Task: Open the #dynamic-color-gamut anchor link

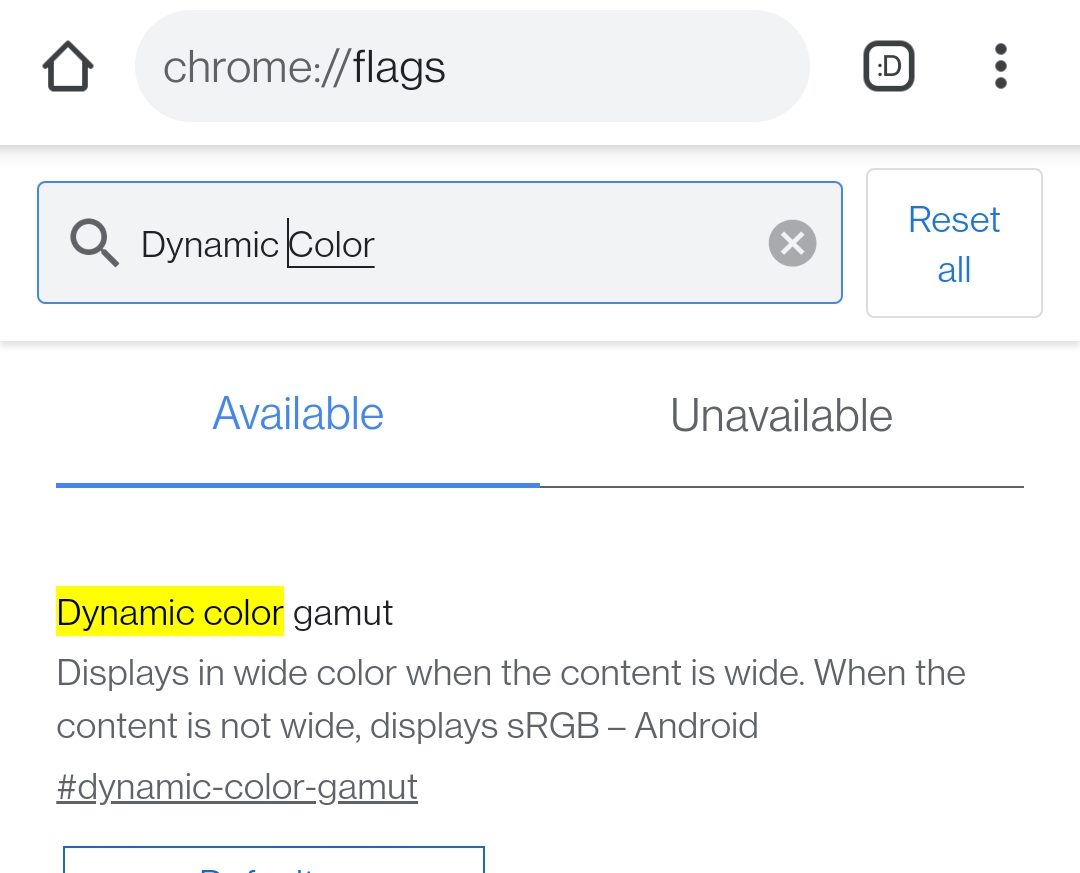Action: 237,787
